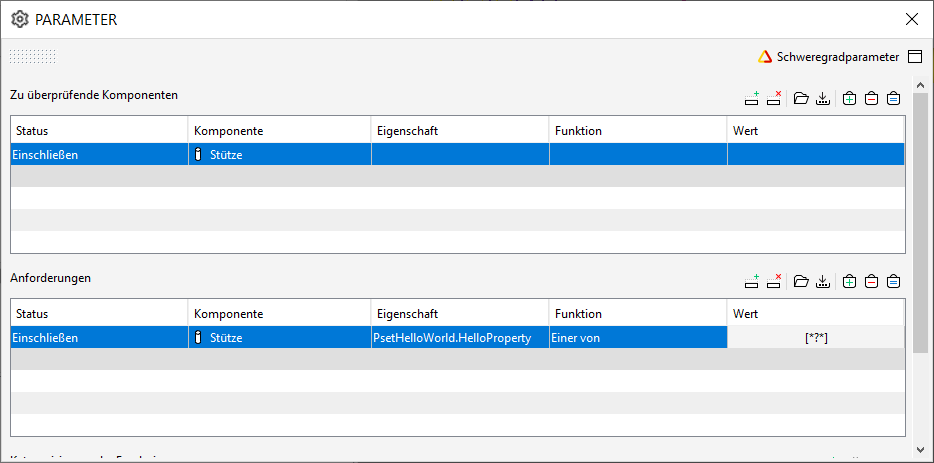Click the PsetHelloWorld.HelloProperty cell
Viewport: 934px width, 463px height.
pyautogui.click(x=460, y=338)
